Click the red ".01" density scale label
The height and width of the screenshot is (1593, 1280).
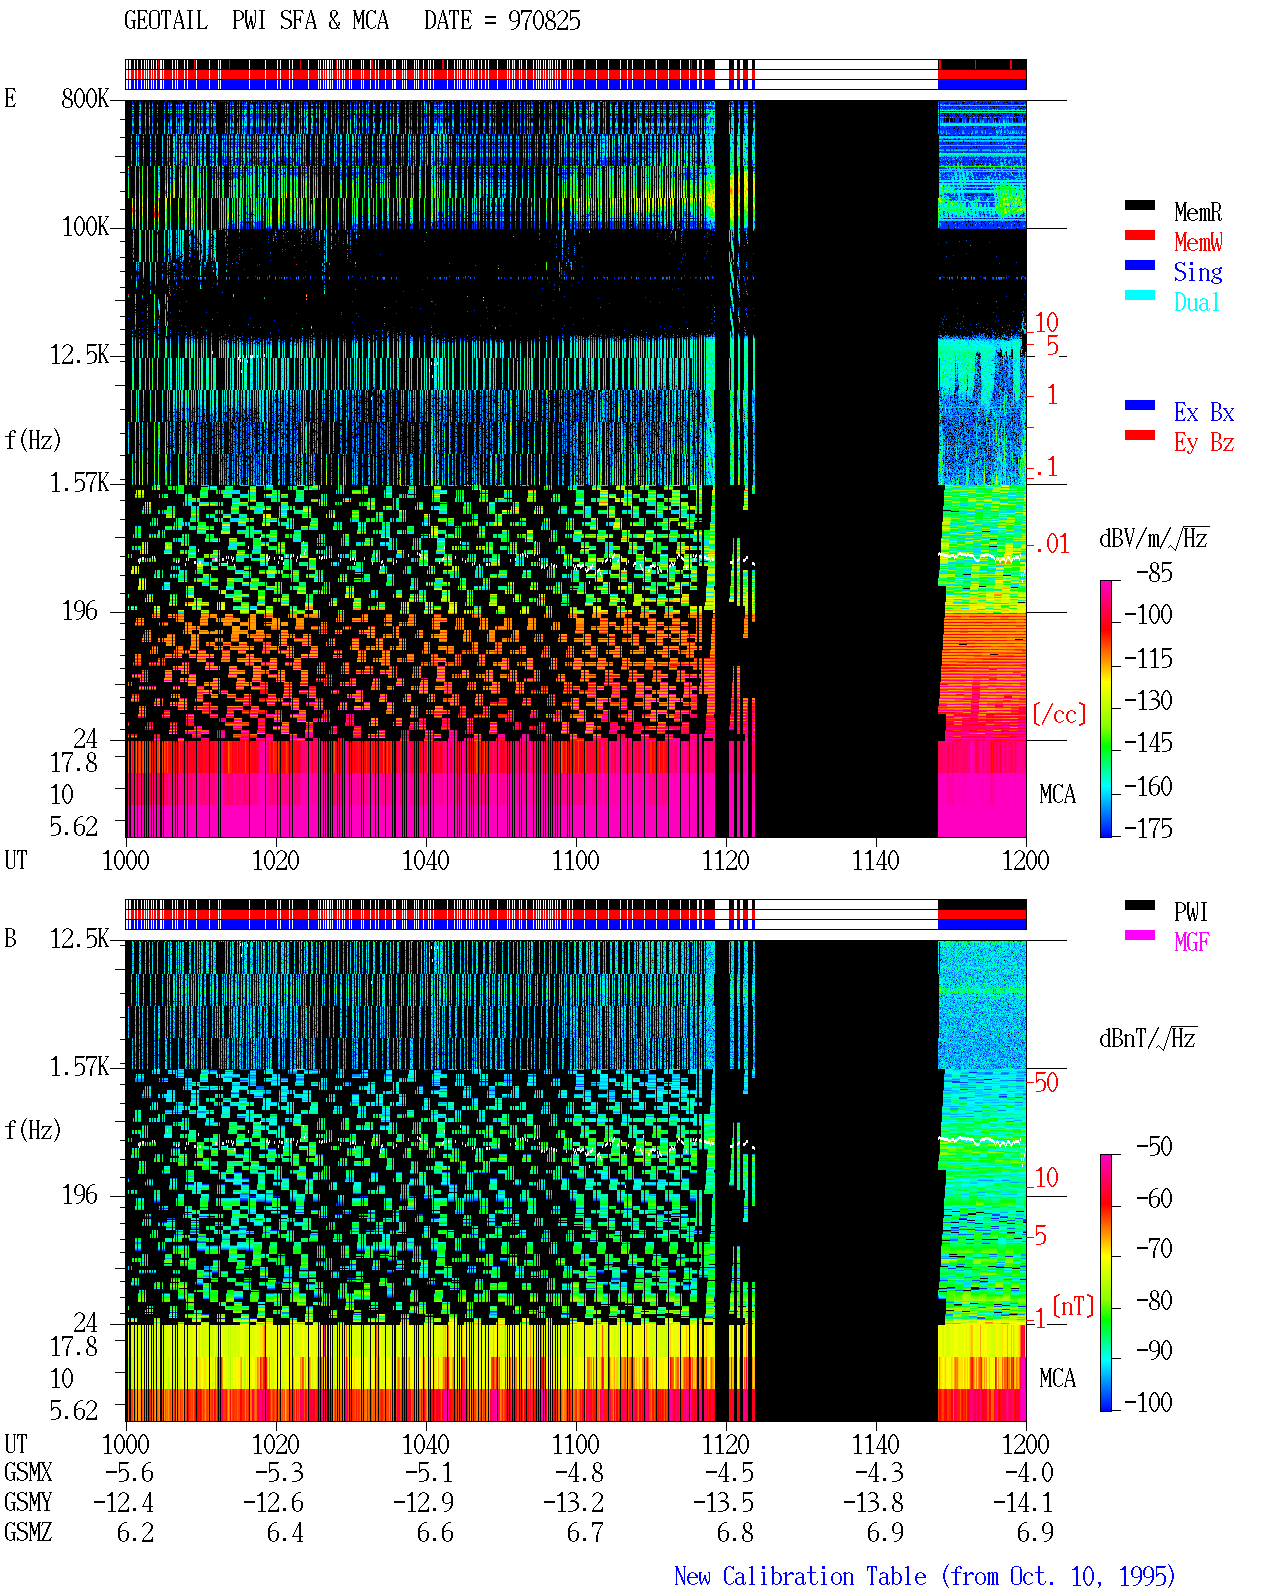1051,544
